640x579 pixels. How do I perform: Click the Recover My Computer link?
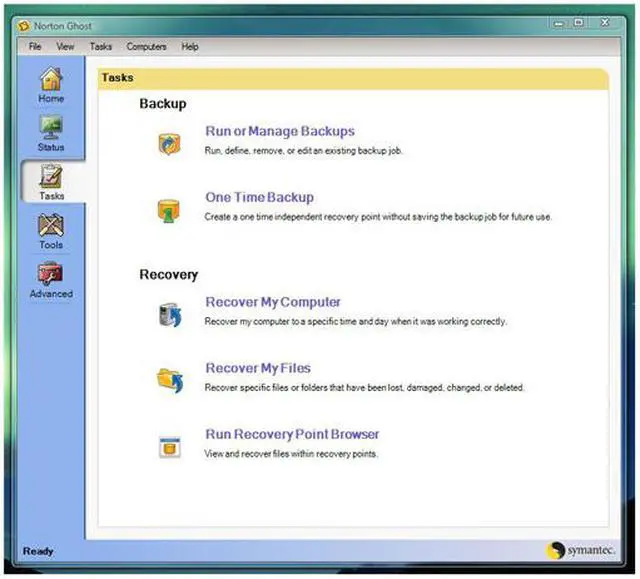tap(273, 302)
